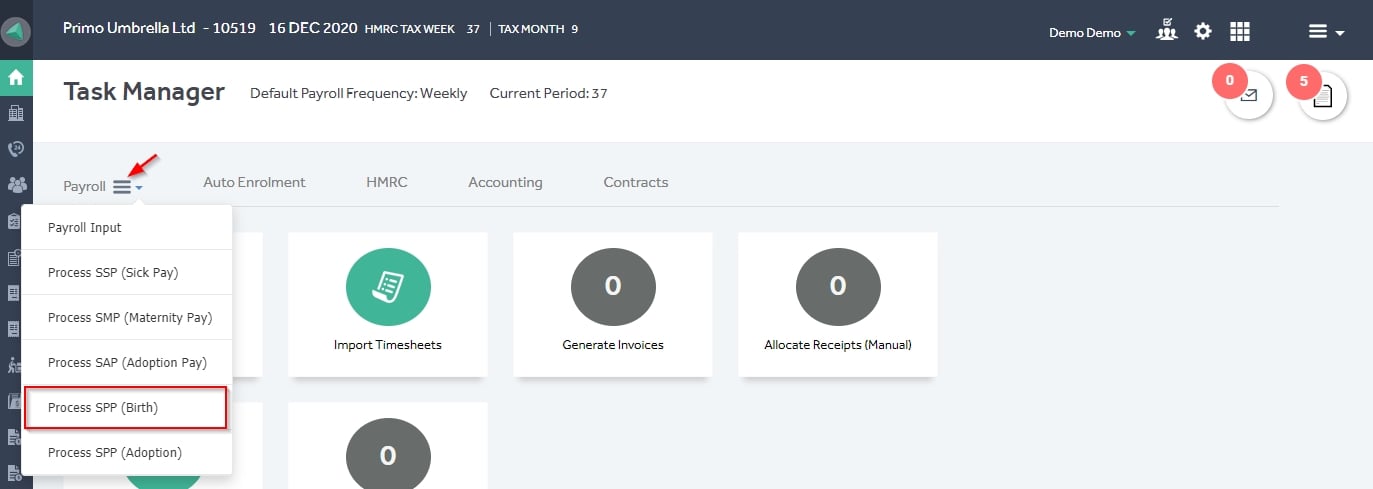Click the green paper-plane logo icon
Image resolution: width=1373 pixels, height=489 pixels.
click(16, 30)
